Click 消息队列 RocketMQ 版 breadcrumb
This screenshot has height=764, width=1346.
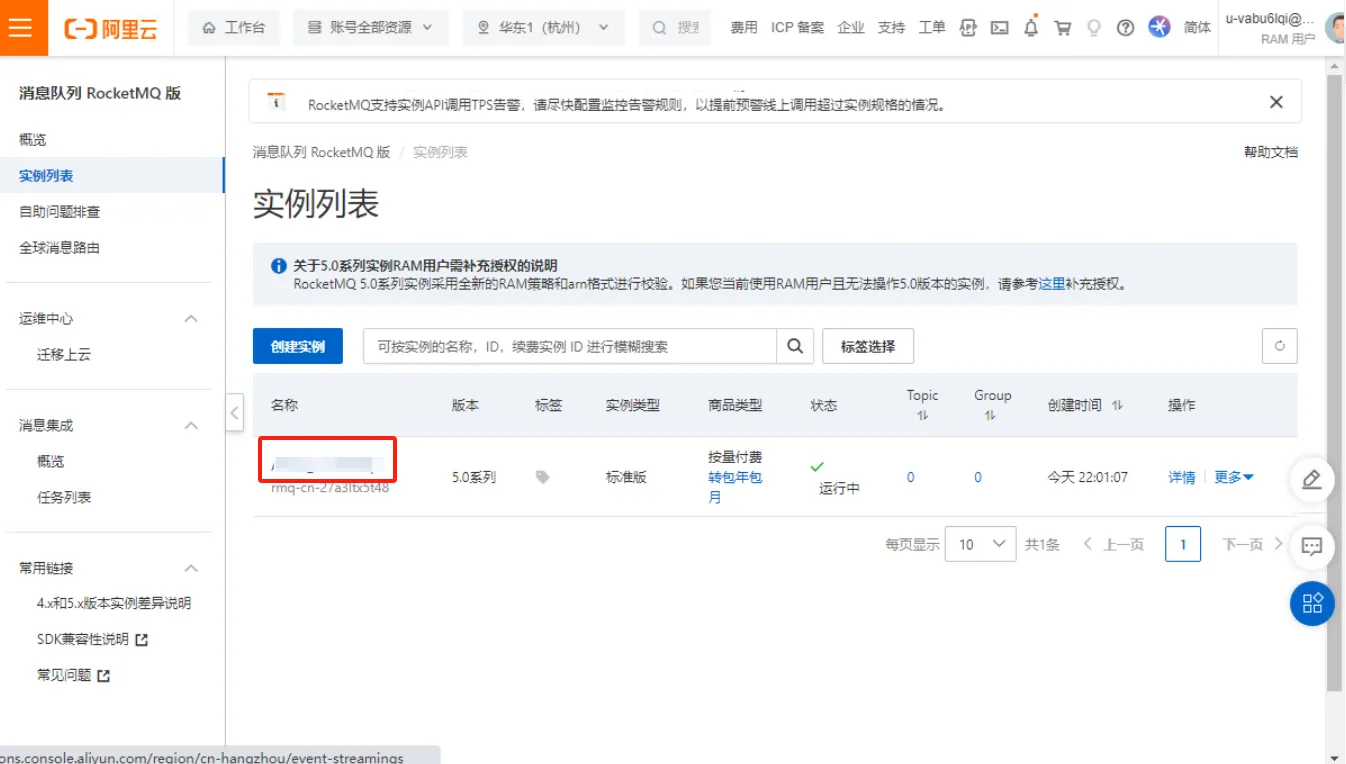tap(321, 152)
